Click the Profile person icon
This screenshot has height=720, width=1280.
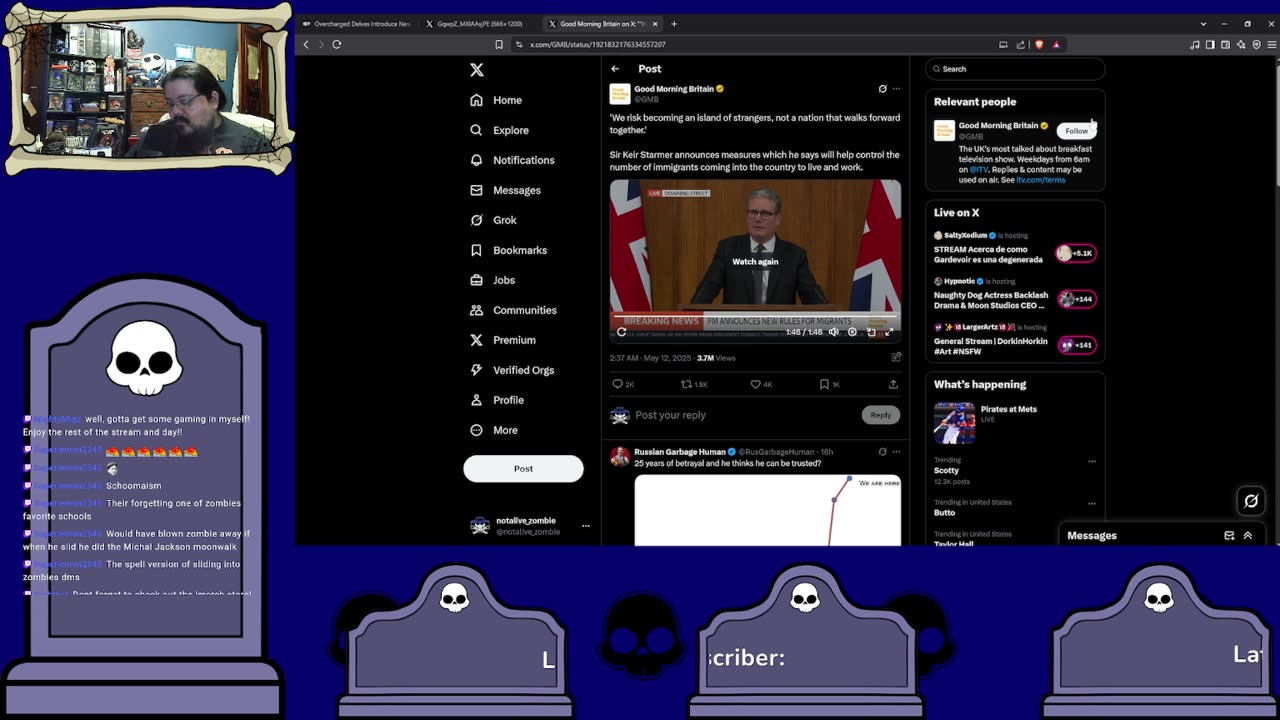point(476,400)
